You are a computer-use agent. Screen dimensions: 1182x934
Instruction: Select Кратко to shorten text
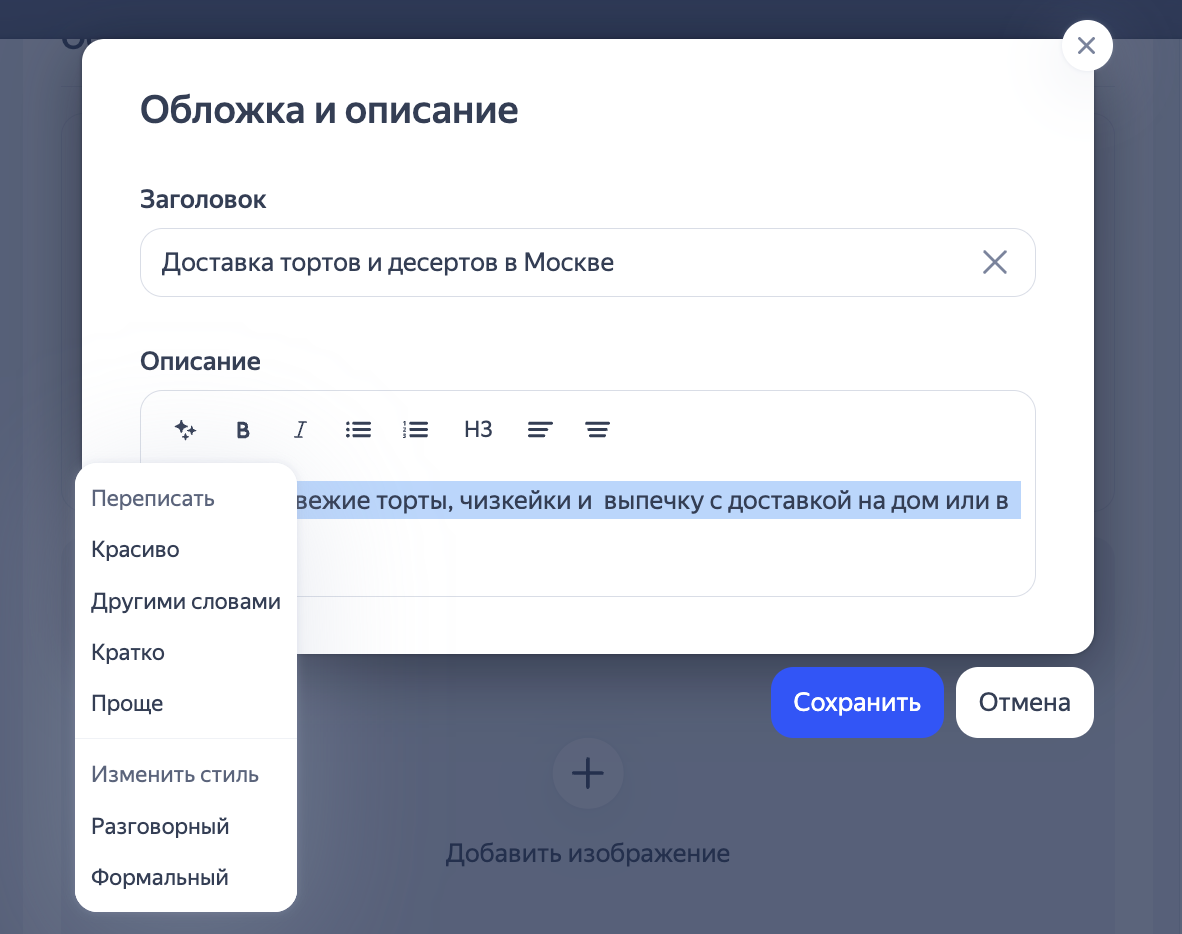(128, 653)
